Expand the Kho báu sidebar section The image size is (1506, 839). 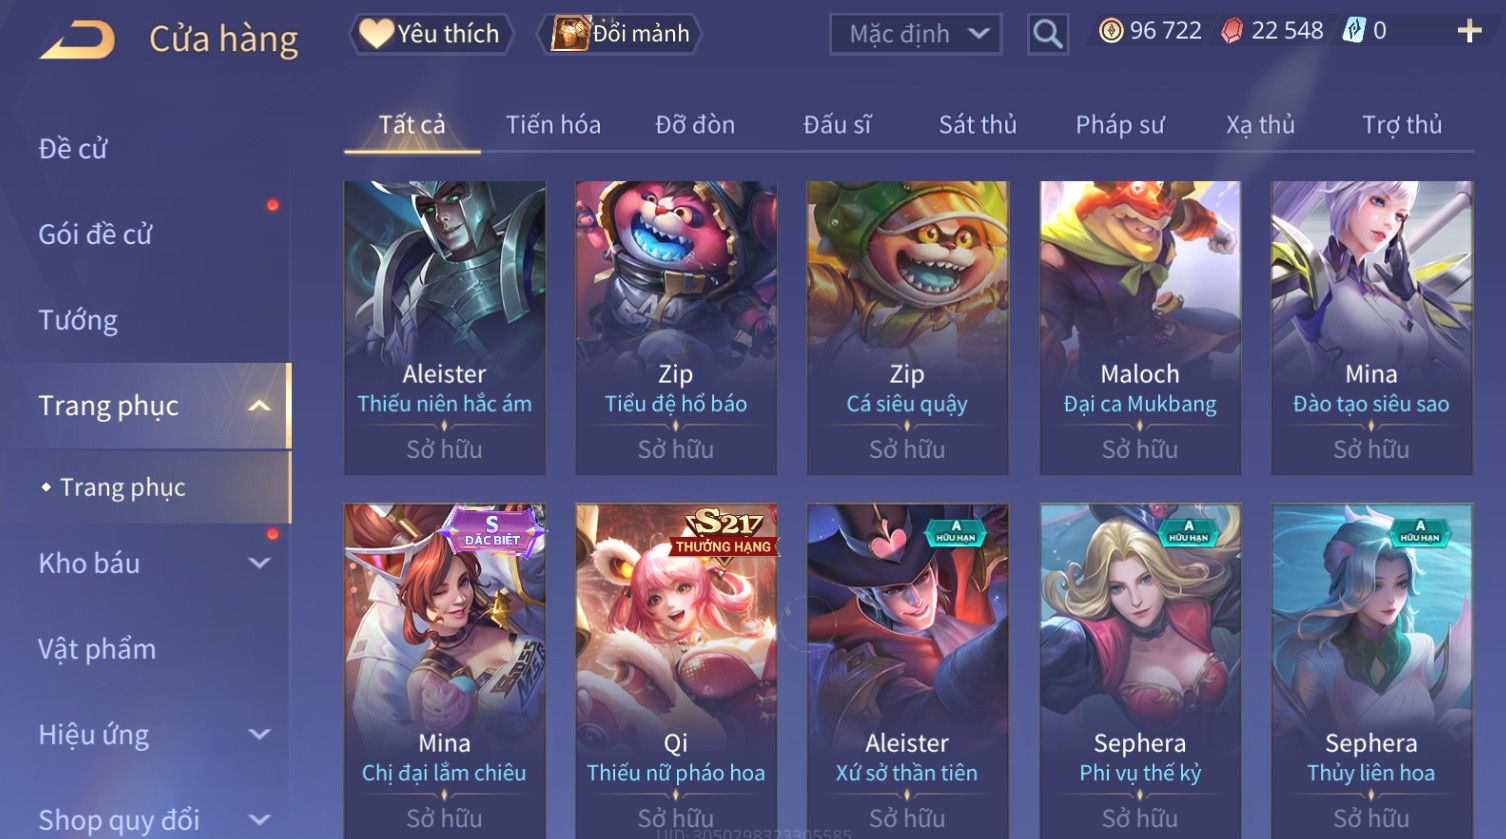click(x=259, y=564)
